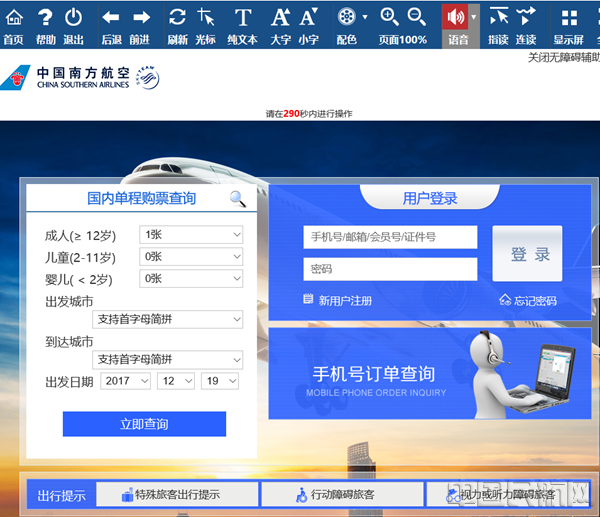Open 视力或听力障碍旅客 tab
Viewport: 600px width, 517px height.
(x=507, y=494)
